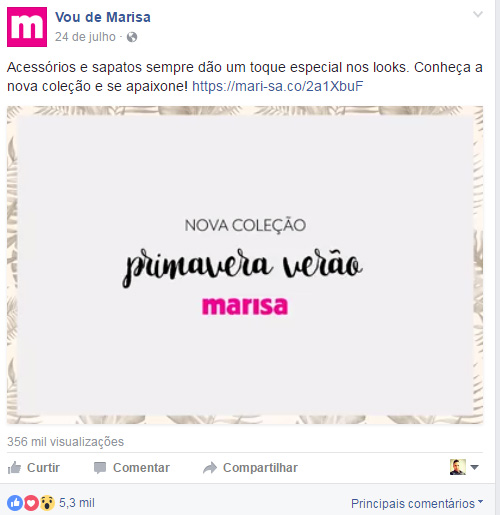
Task: Click the Curtir thumbs-up icon
Action: click(14, 468)
